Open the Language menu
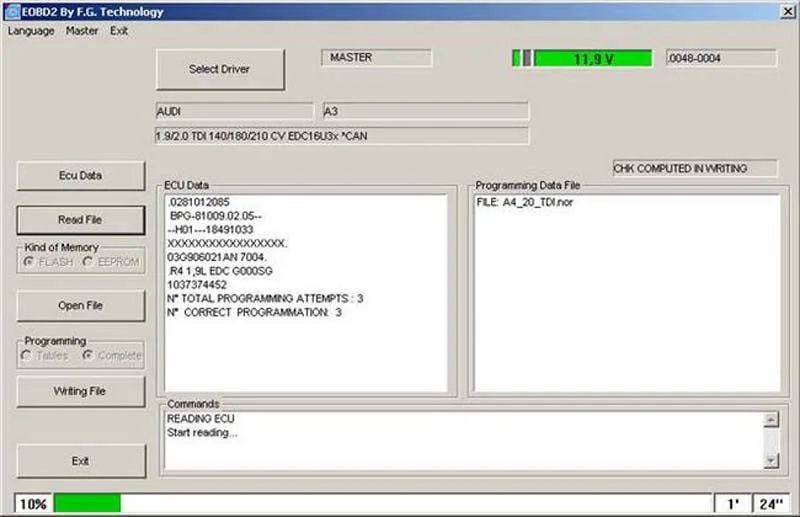The image size is (800, 517). 31,31
